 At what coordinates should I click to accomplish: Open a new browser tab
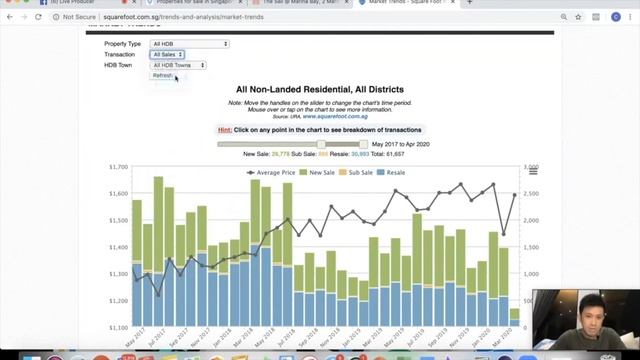point(469,2)
